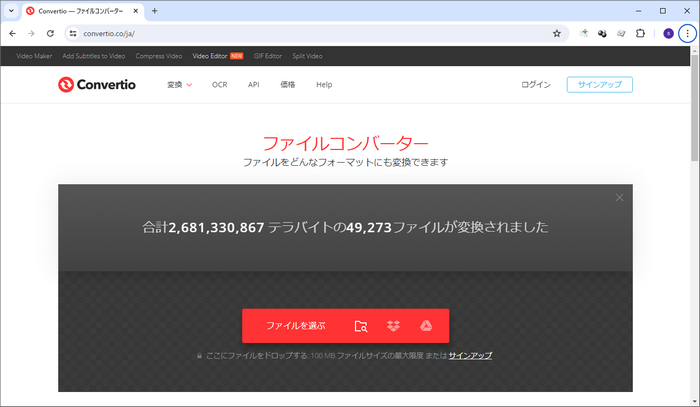Bookmark this page with star icon
This screenshot has height=407, width=700.
(557, 33)
